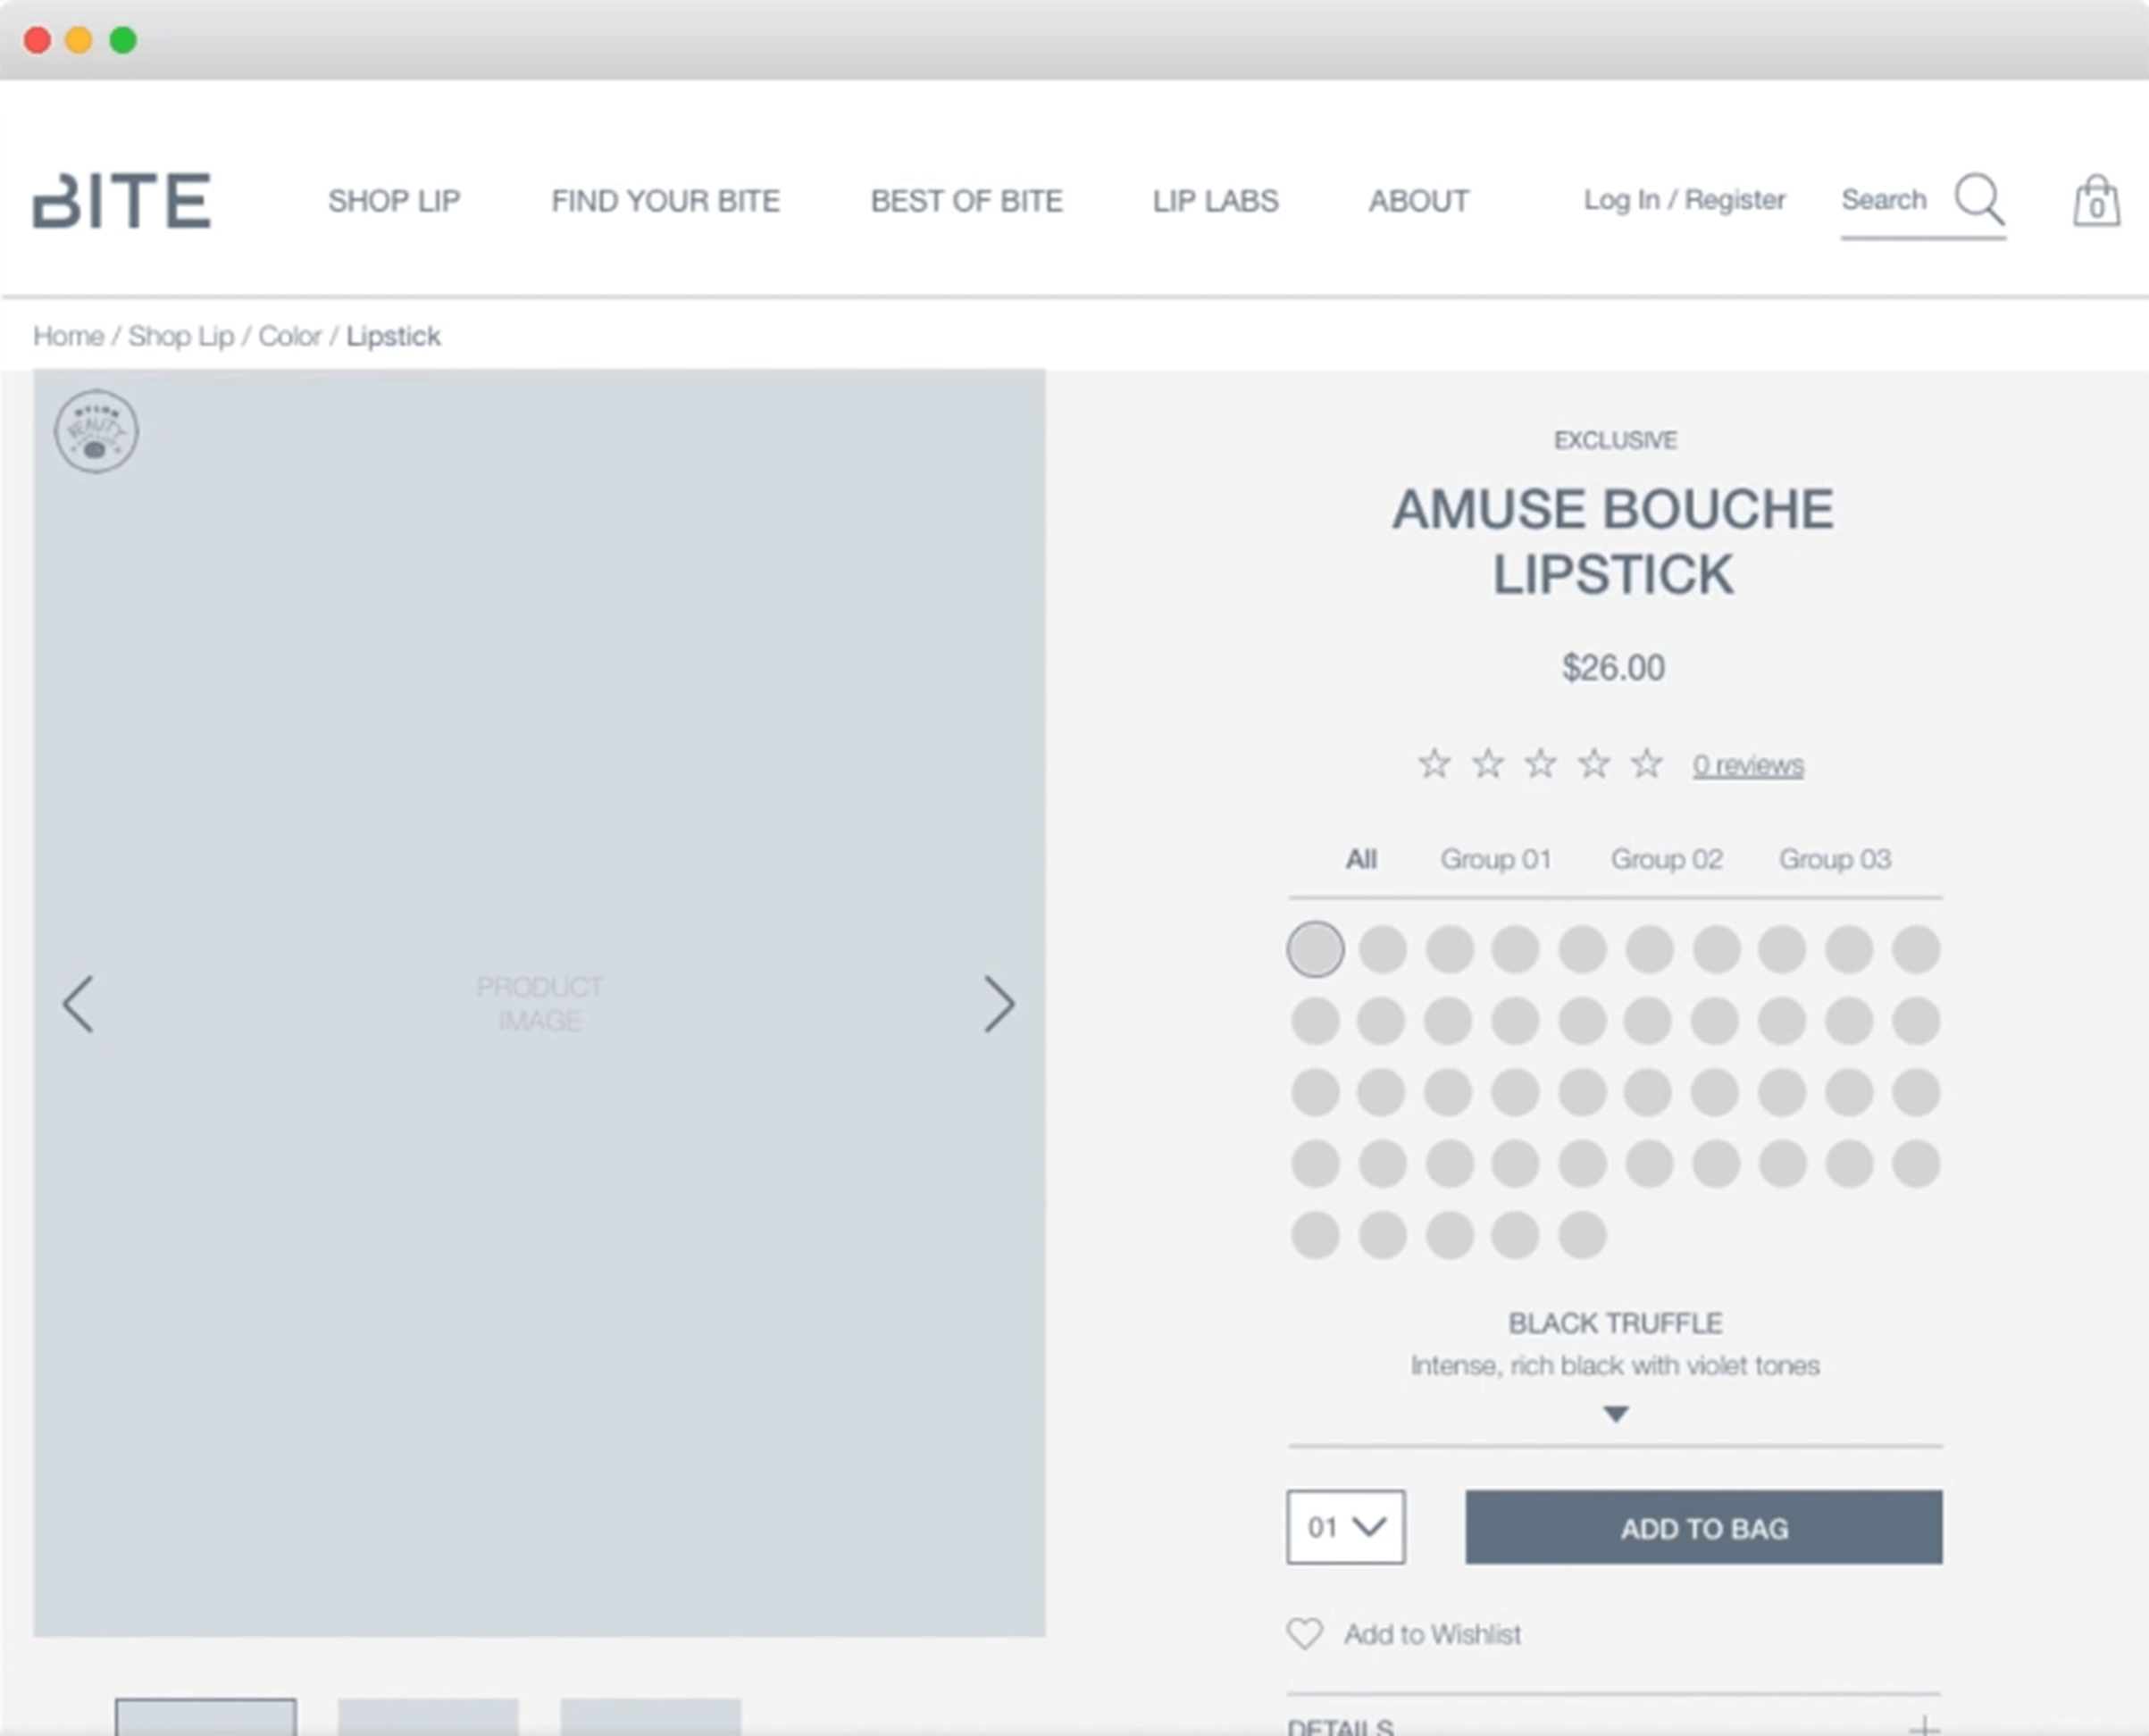Expand the DETAILS section plus icon
The height and width of the screenshot is (1736, 2149).
point(1923,1726)
